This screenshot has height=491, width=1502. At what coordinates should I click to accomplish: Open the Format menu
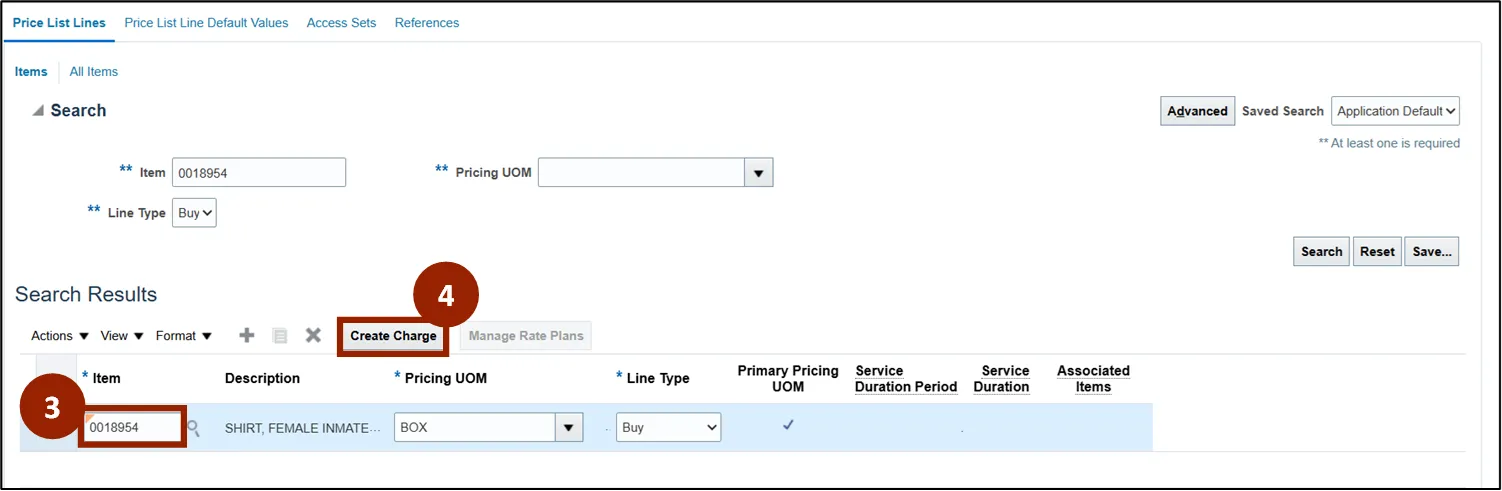pyautogui.click(x=183, y=336)
